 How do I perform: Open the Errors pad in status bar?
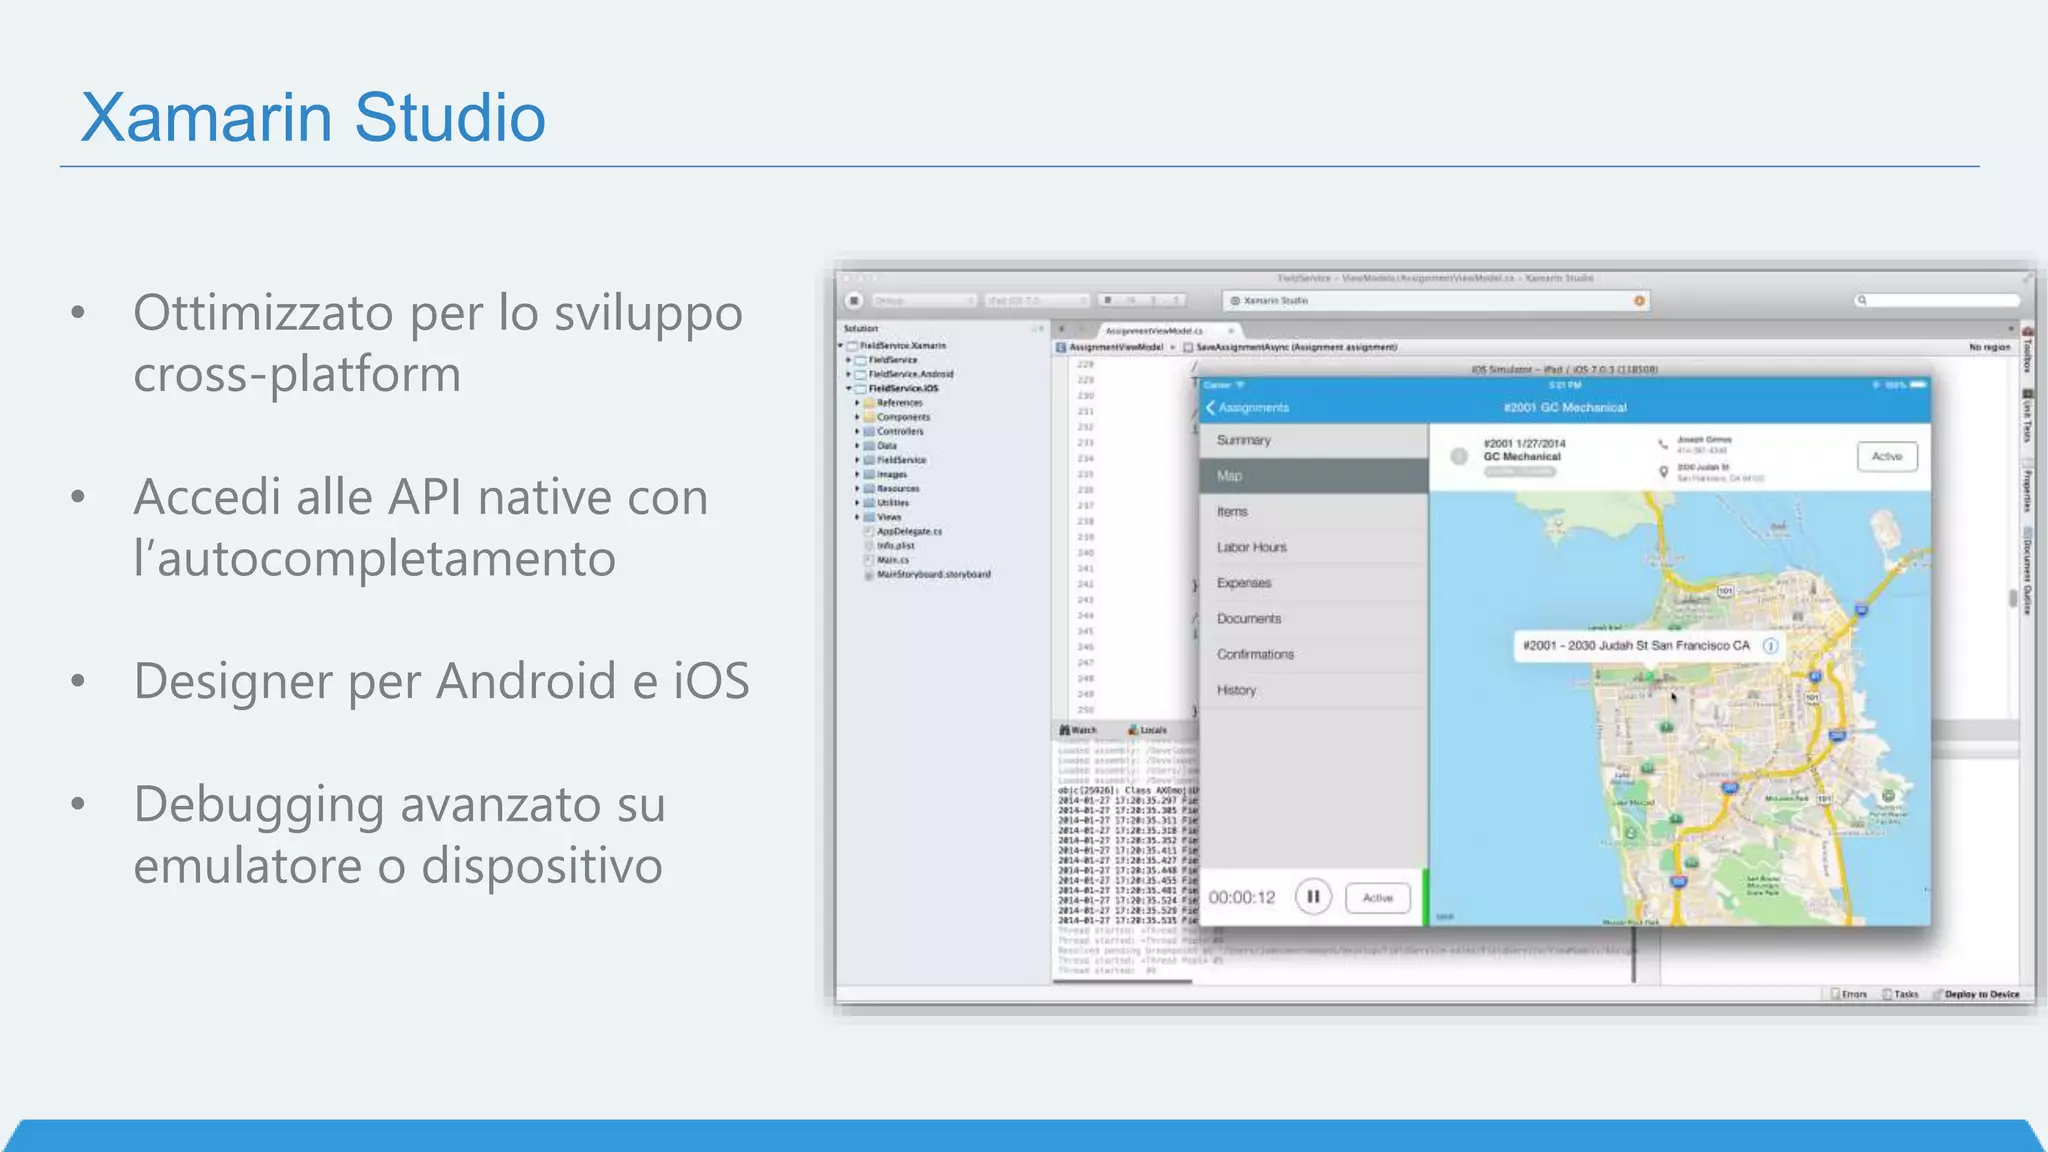(x=1849, y=994)
